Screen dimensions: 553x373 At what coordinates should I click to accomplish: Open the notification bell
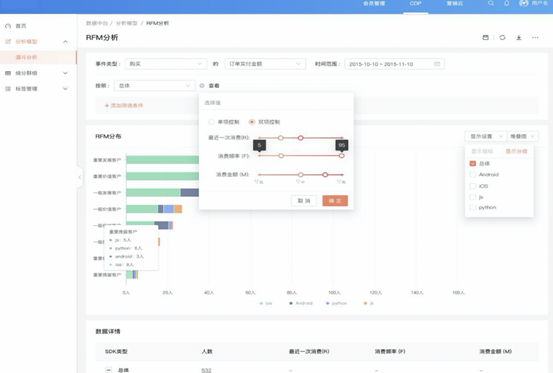pyautogui.click(x=506, y=3)
